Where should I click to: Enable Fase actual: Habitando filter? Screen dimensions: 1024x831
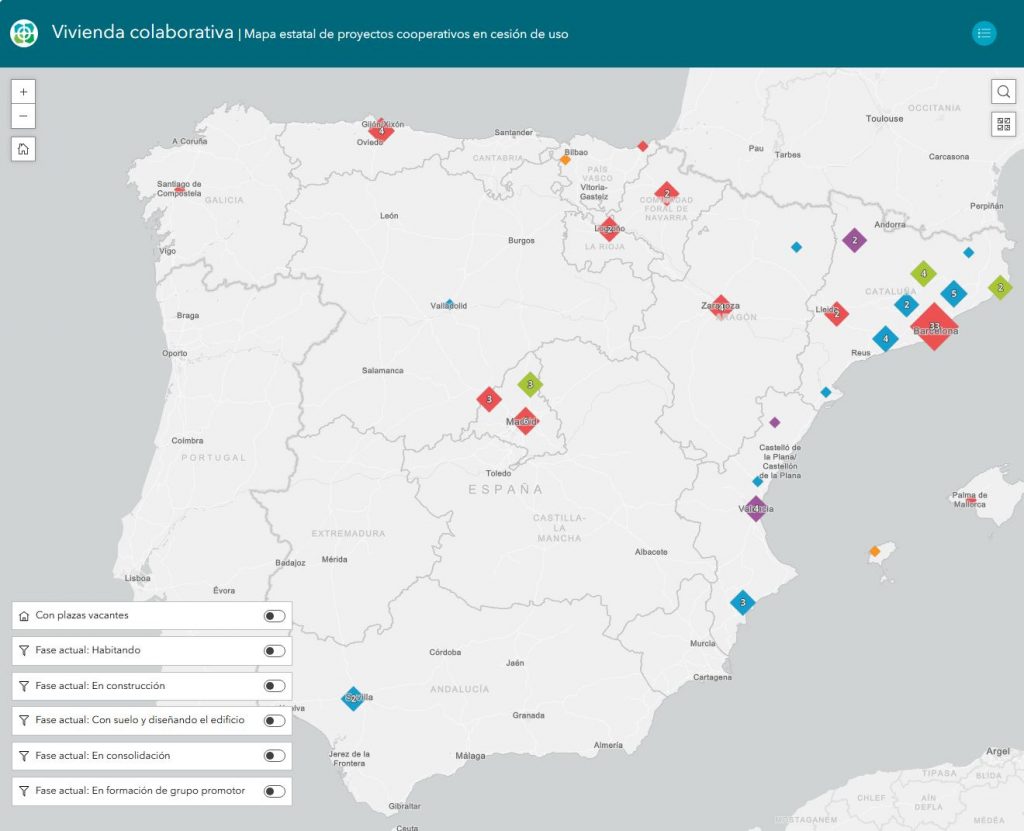coord(274,651)
